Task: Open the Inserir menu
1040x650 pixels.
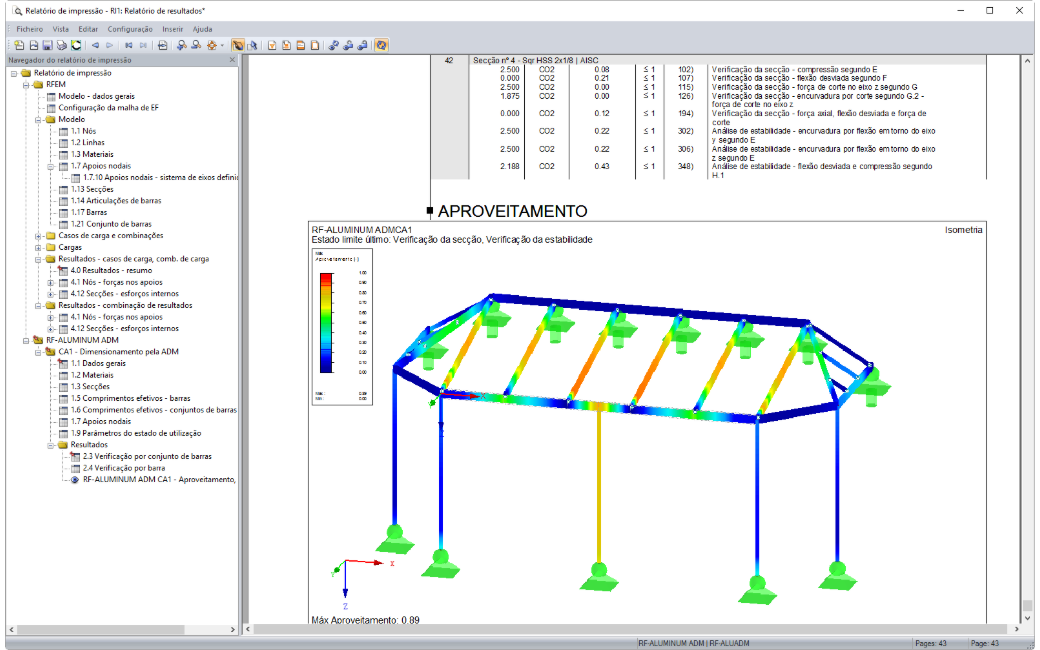Action: click(172, 29)
